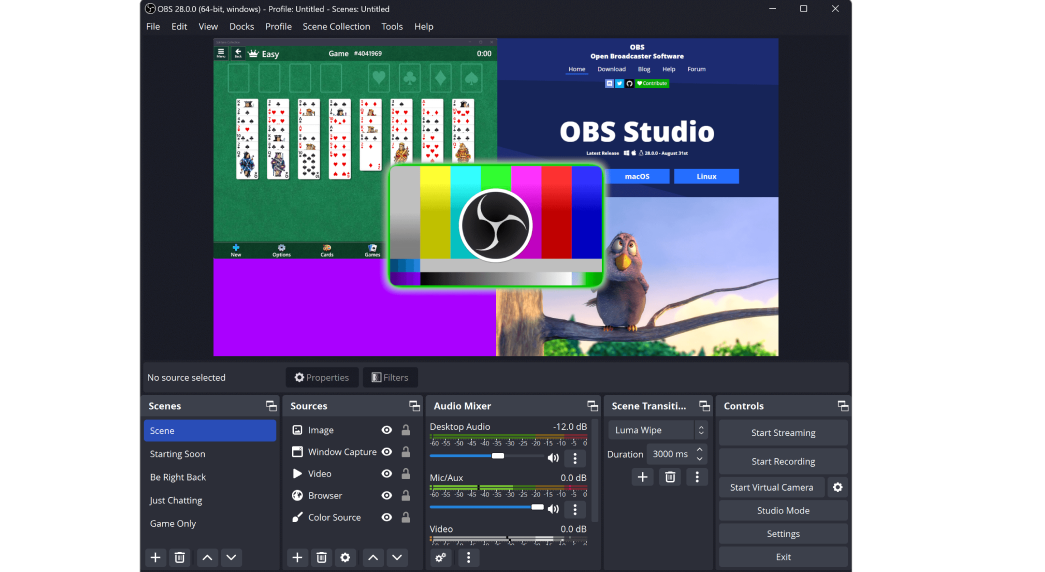Open the Tools menu
1045x572 pixels.
392,27
